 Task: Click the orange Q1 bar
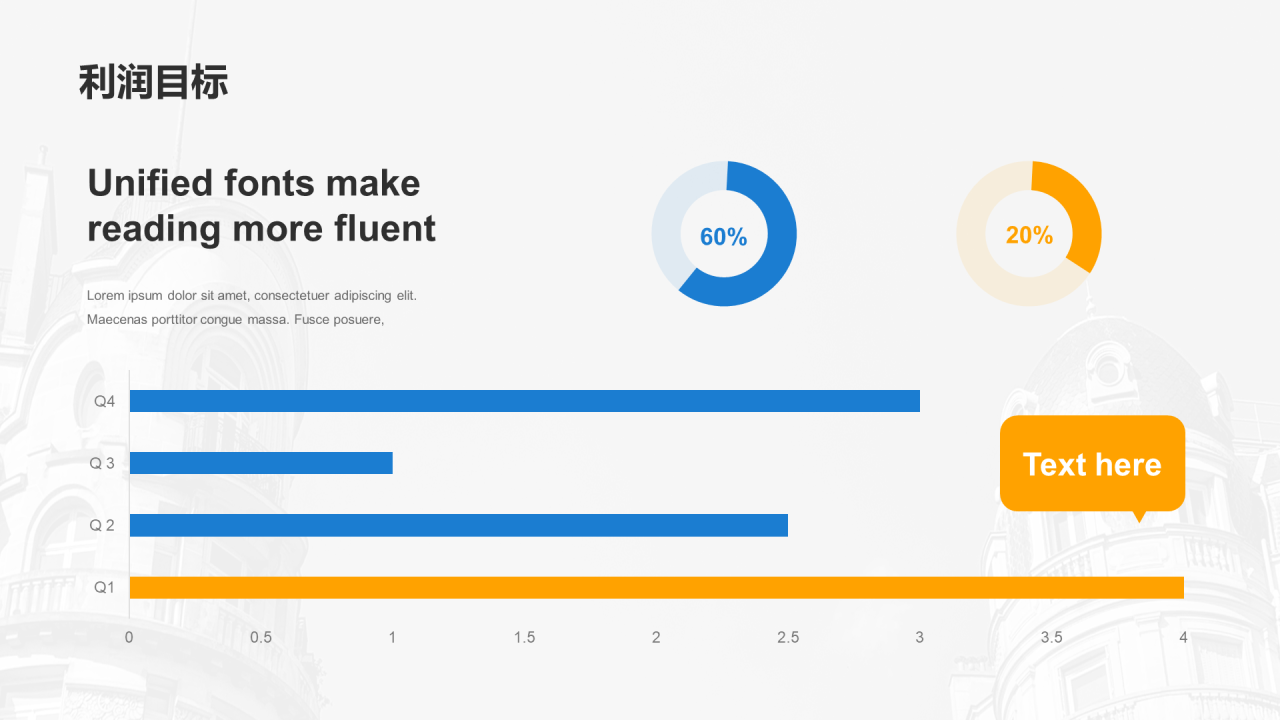click(x=656, y=587)
